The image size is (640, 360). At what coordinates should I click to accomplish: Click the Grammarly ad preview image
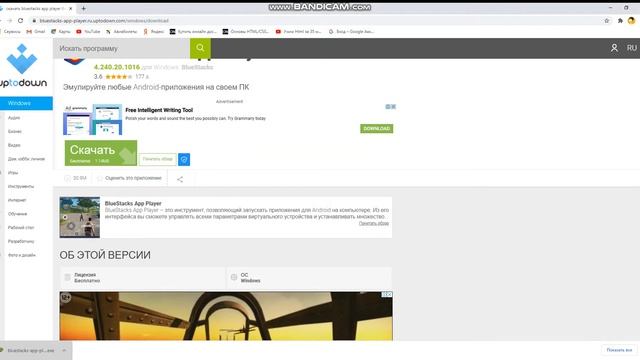93,119
